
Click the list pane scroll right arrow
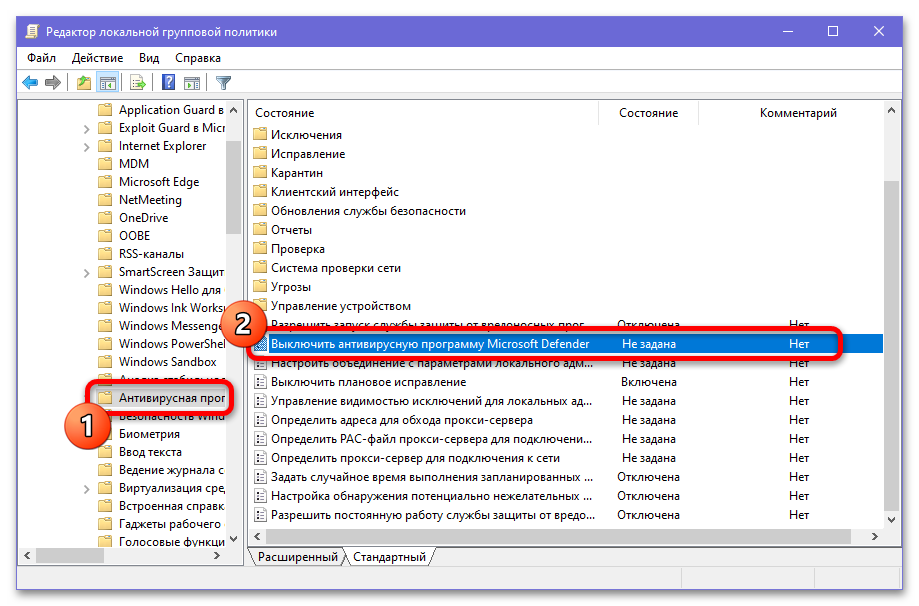pos(874,536)
